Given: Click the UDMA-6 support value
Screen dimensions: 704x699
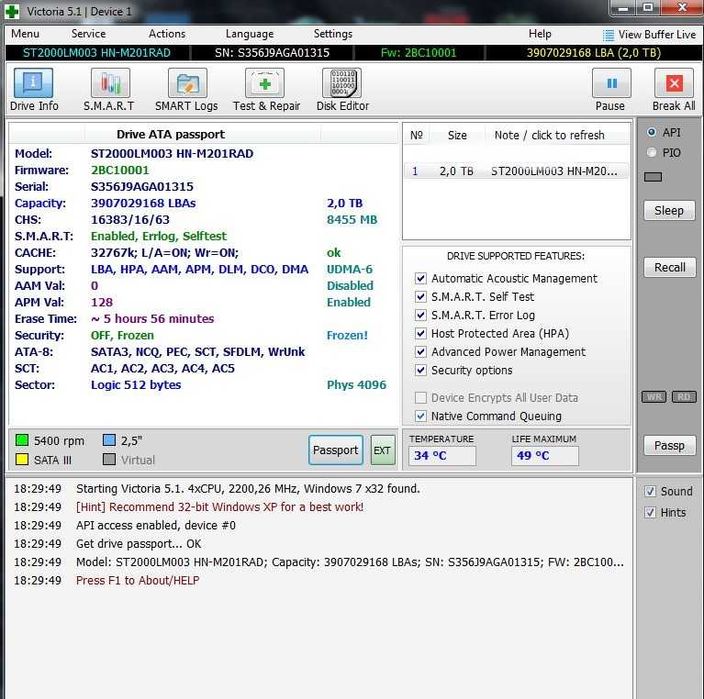Looking at the screenshot, I should 350,269.
